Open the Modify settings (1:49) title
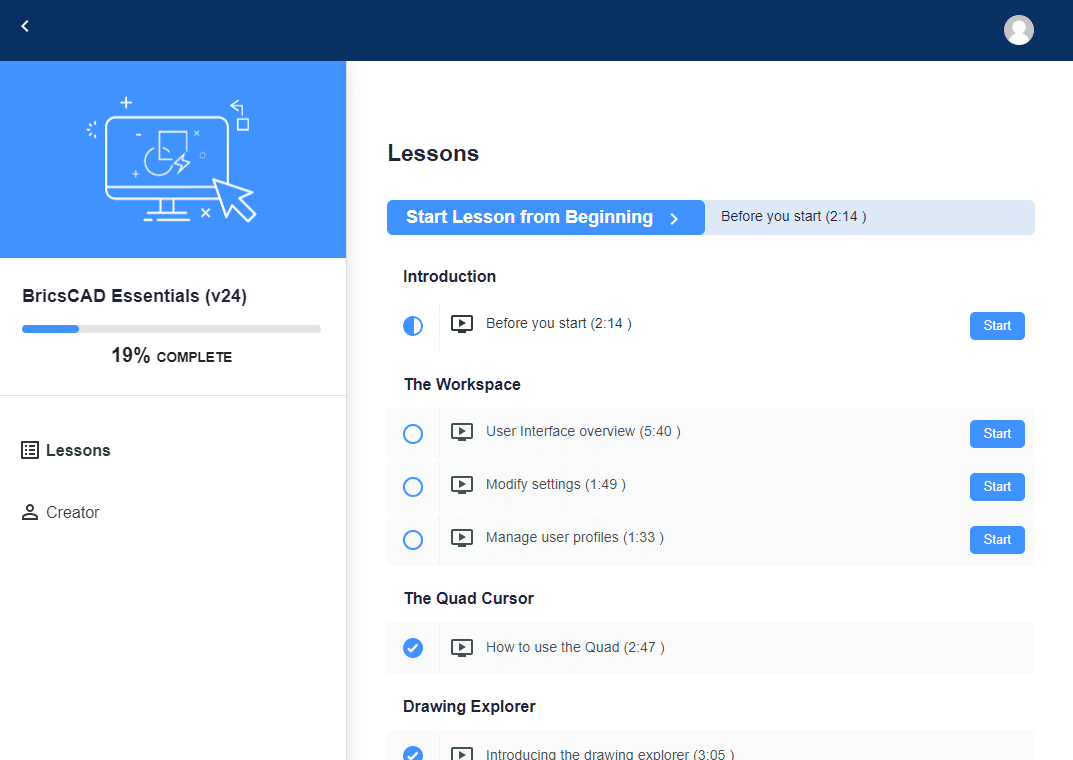The width and height of the screenshot is (1073, 760). click(556, 484)
